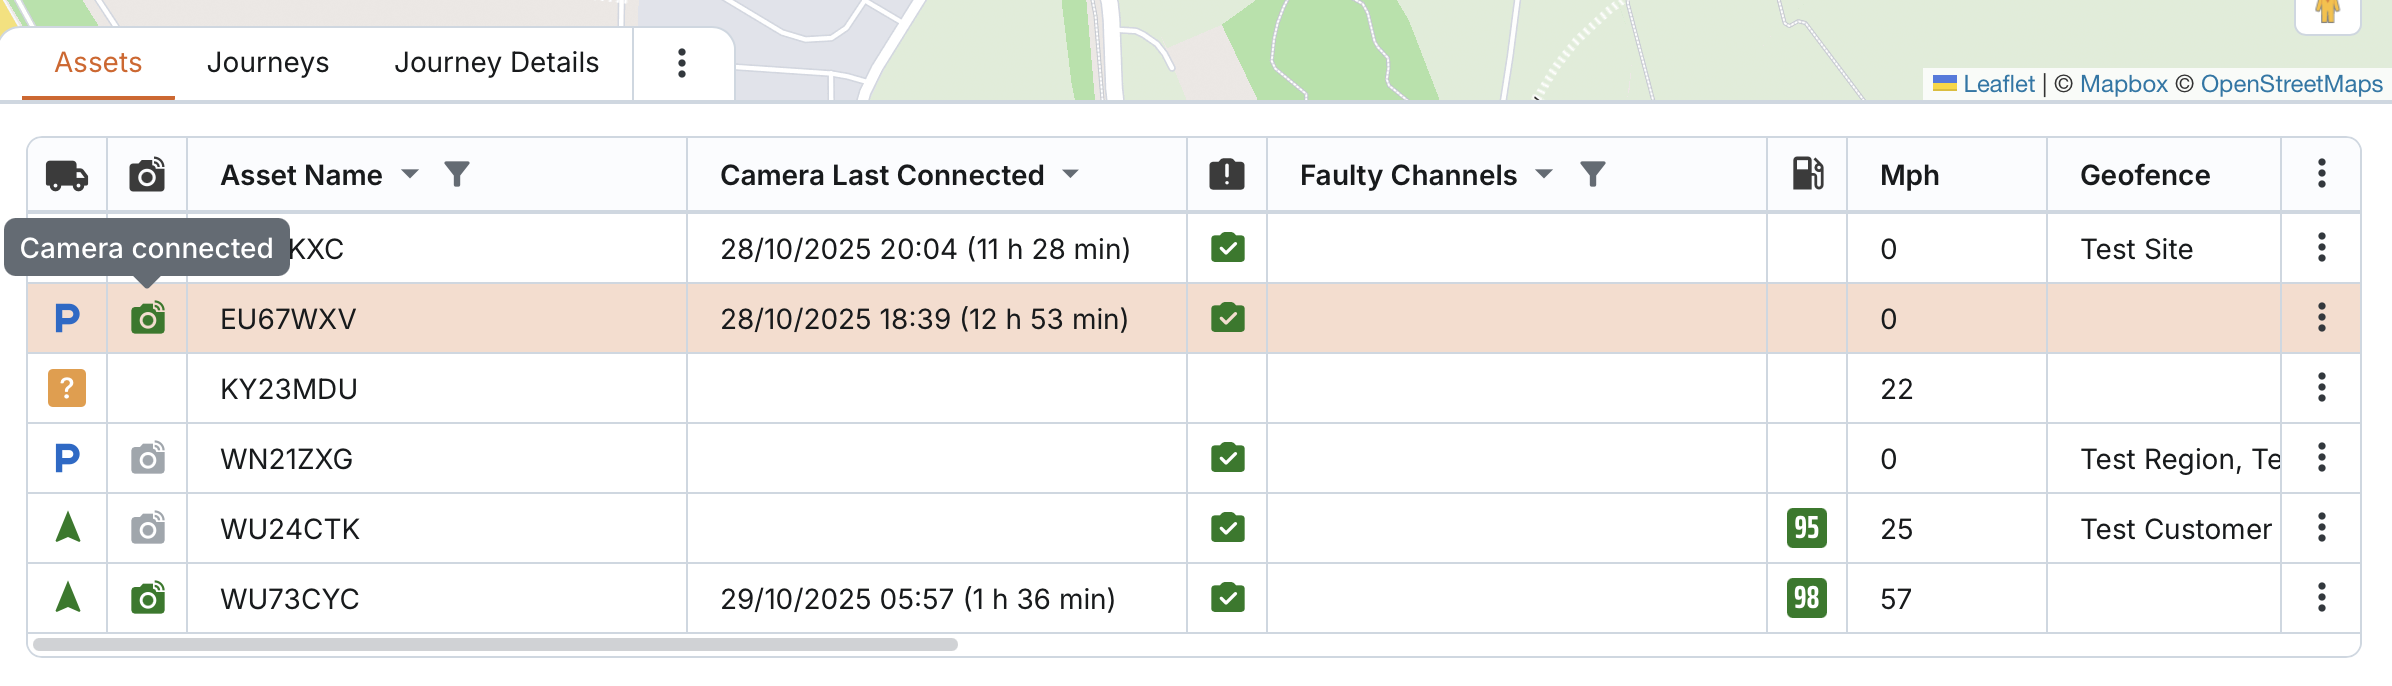Click the camera column header icon
Viewport: 2392px width, 686px height.
pos(147,175)
